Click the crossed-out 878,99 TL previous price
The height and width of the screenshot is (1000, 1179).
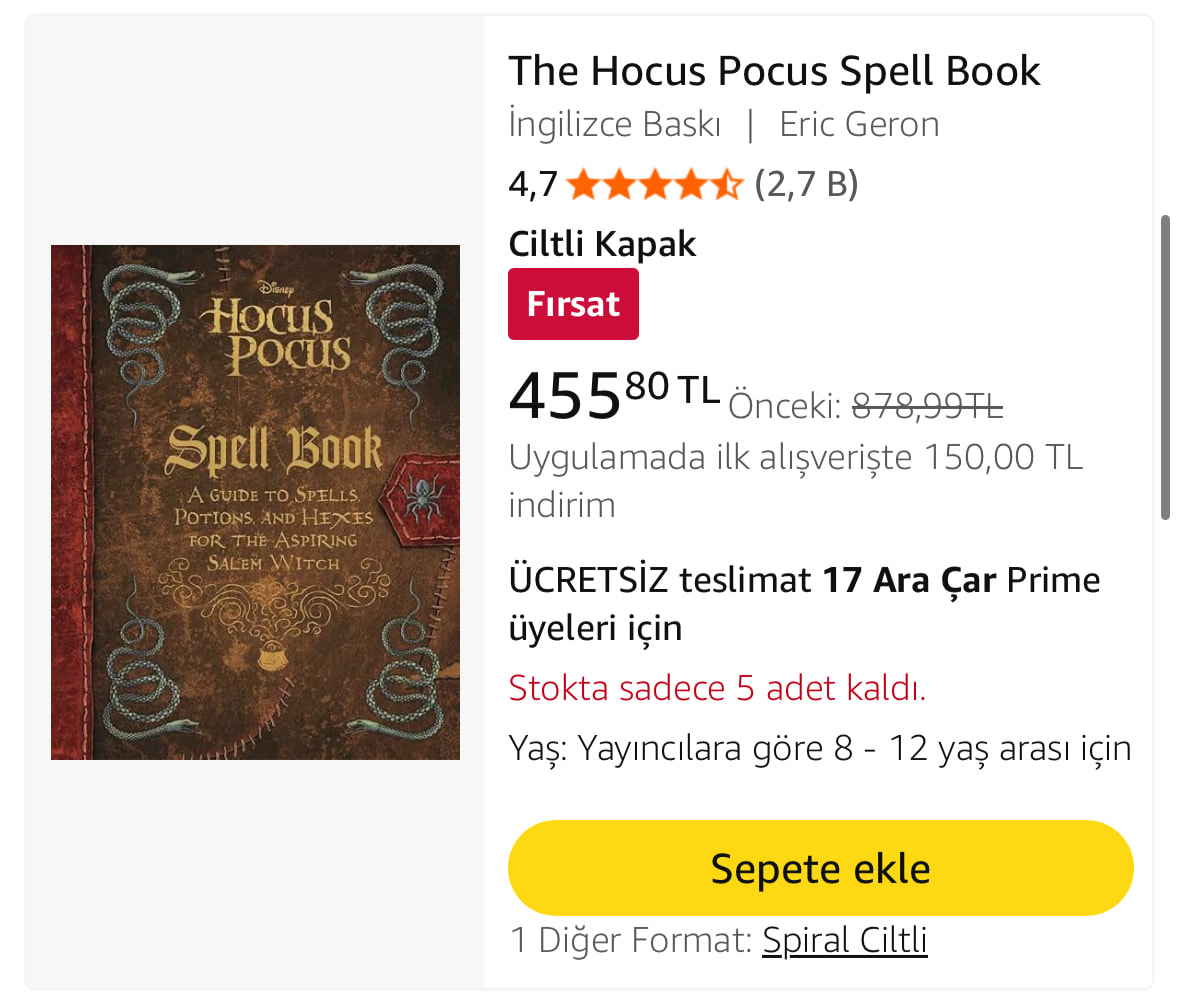[x=926, y=405]
